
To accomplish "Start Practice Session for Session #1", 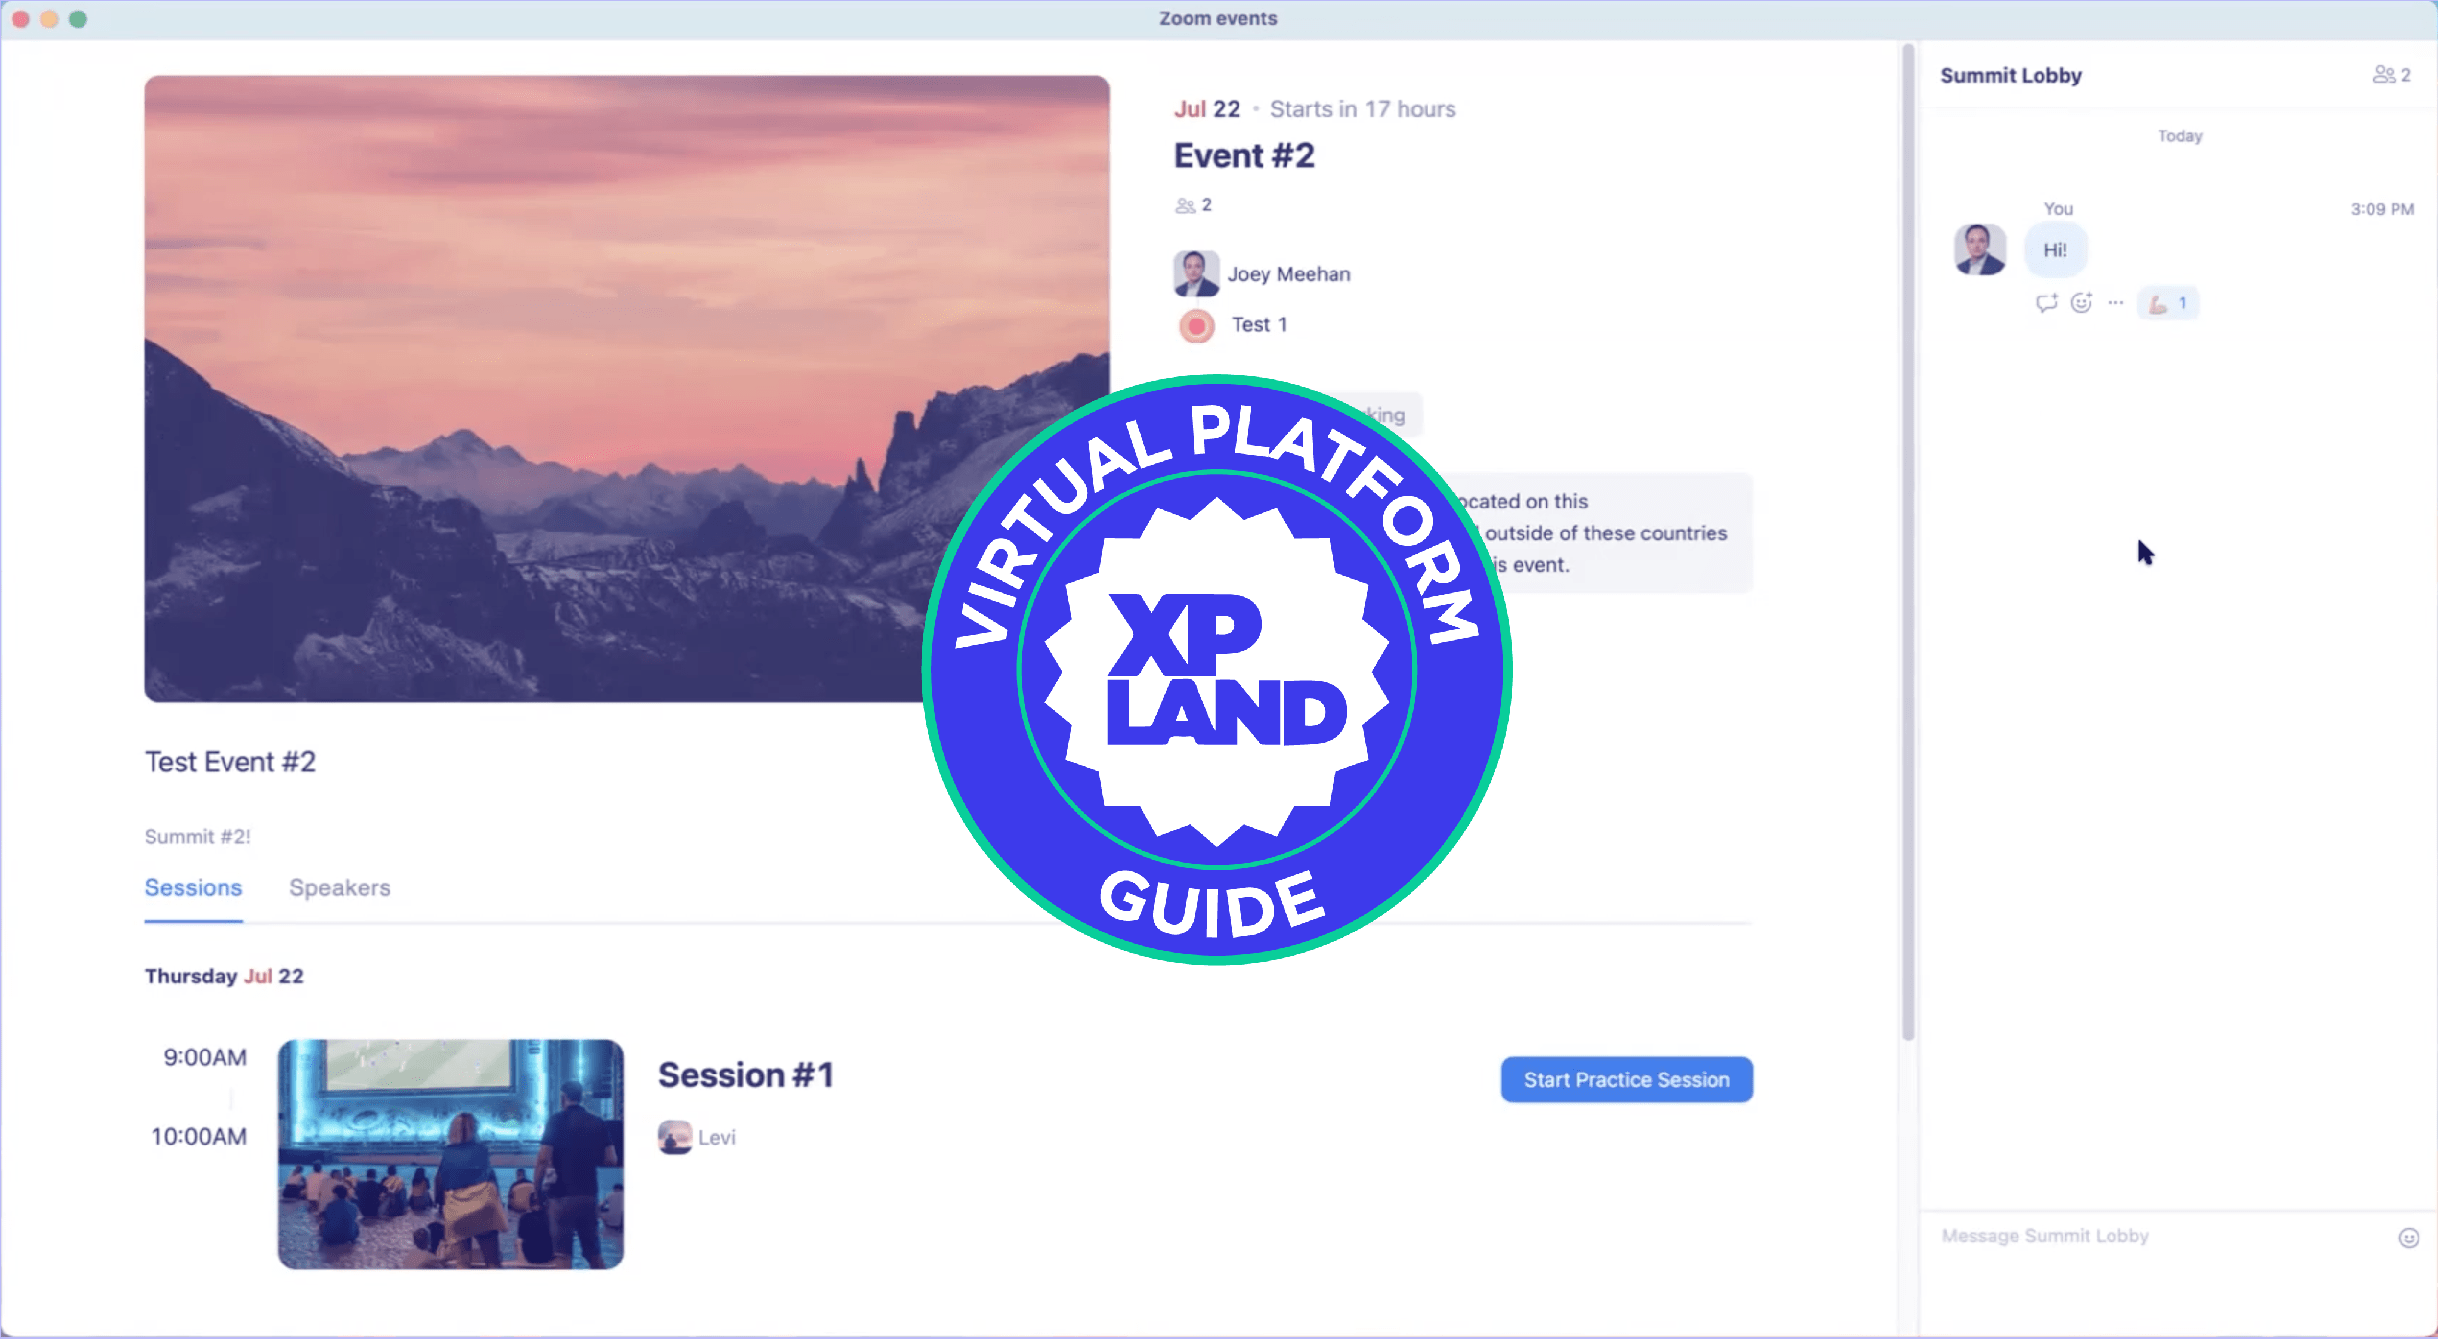I will pos(1626,1080).
